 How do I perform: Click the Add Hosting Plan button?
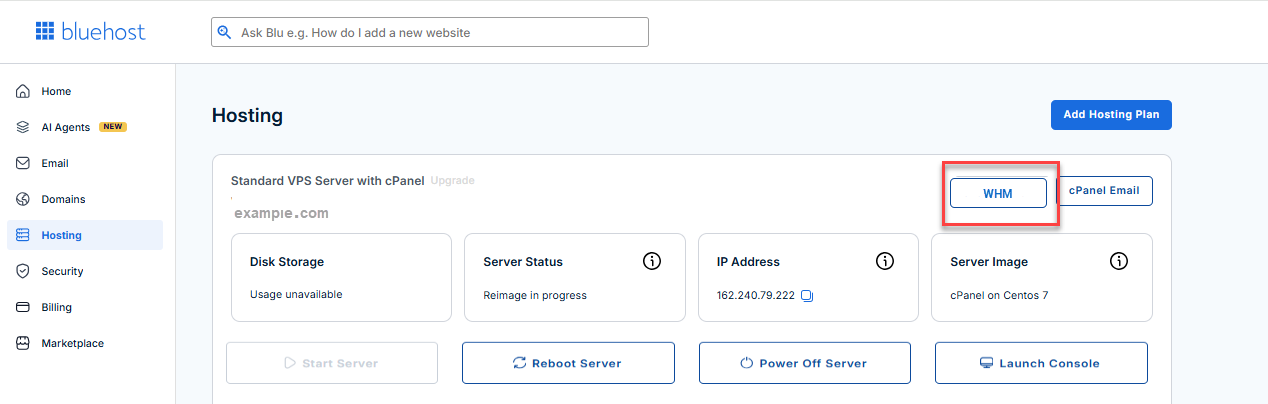[x=1111, y=115]
